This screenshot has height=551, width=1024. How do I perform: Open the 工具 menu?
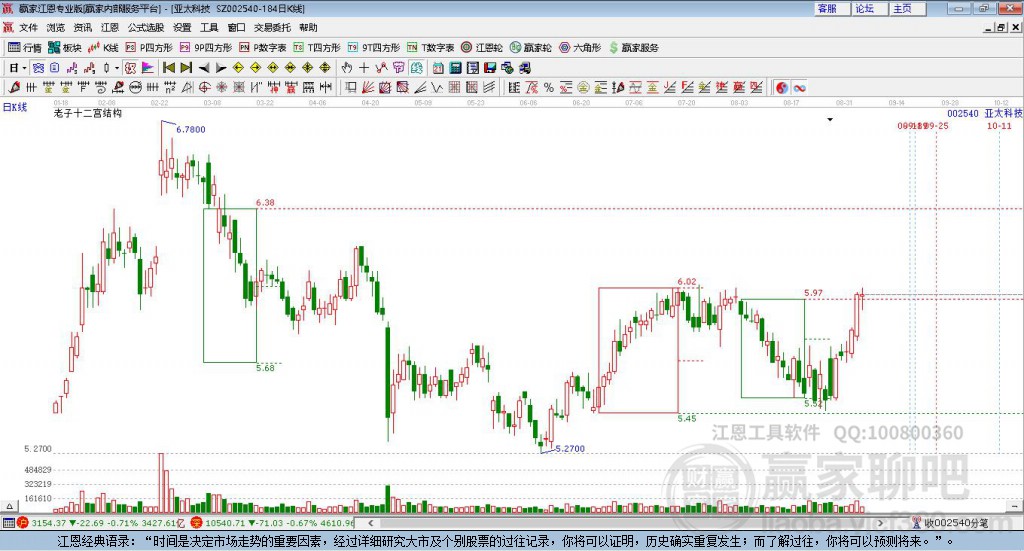point(209,27)
